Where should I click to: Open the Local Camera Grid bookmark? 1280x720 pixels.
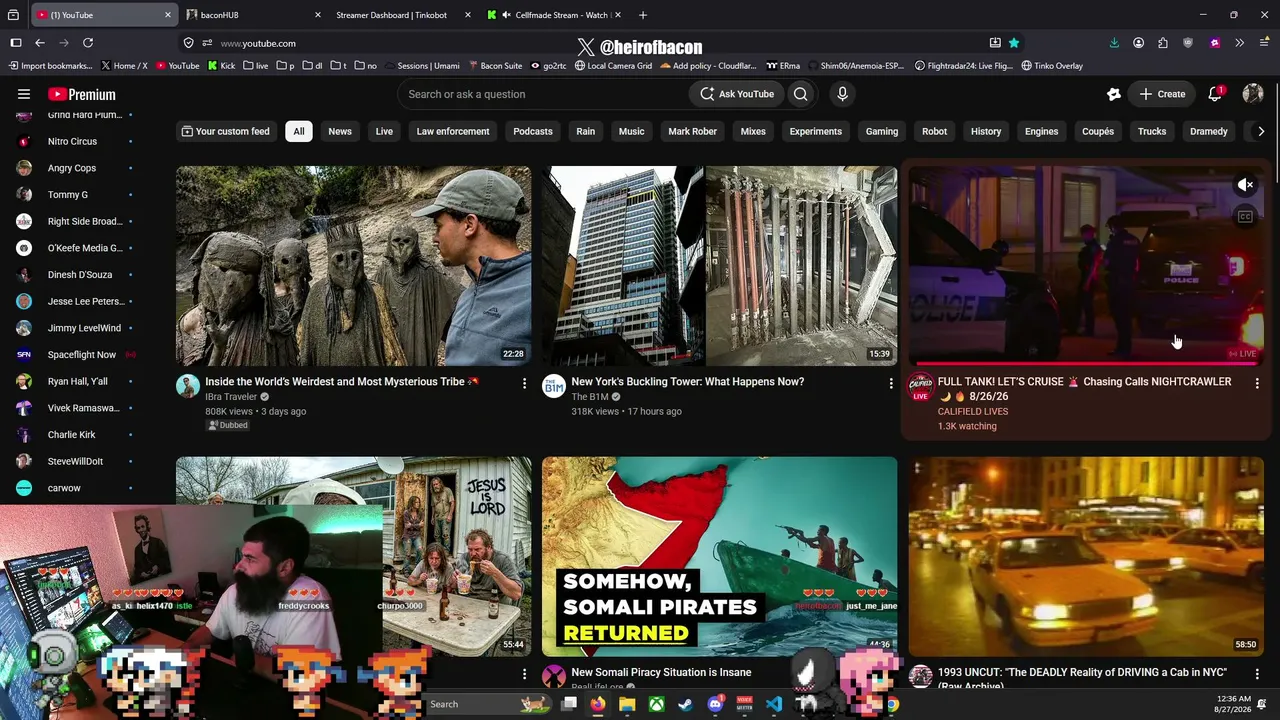click(x=613, y=66)
